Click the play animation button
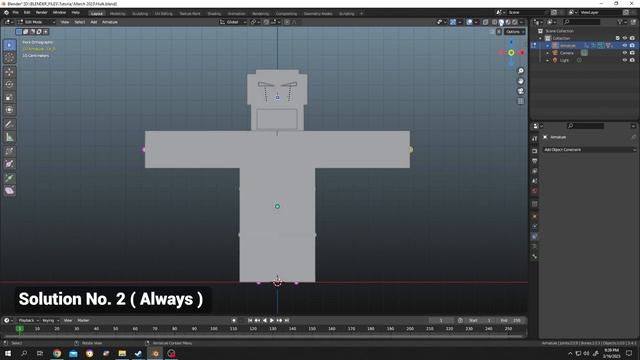 tap(272, 320)
